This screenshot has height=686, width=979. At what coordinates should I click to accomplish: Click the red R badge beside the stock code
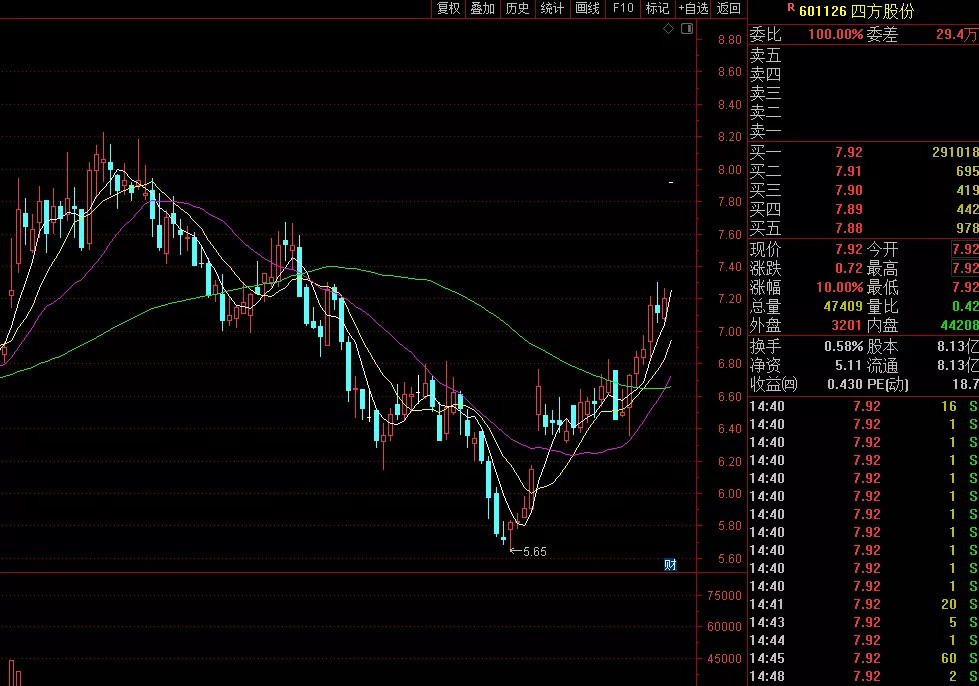pyautogui.click(x=790, y=9)
